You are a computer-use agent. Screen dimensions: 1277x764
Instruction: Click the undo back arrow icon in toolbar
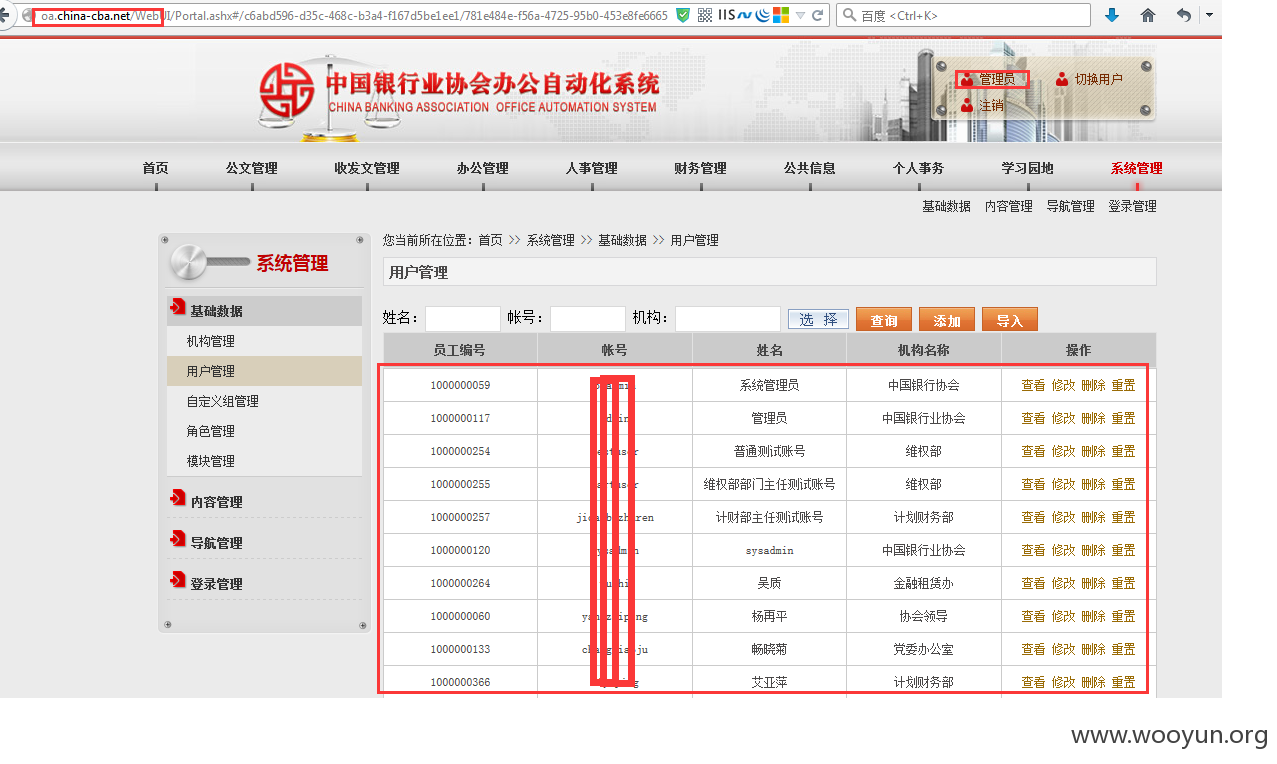coord(1184,15)
